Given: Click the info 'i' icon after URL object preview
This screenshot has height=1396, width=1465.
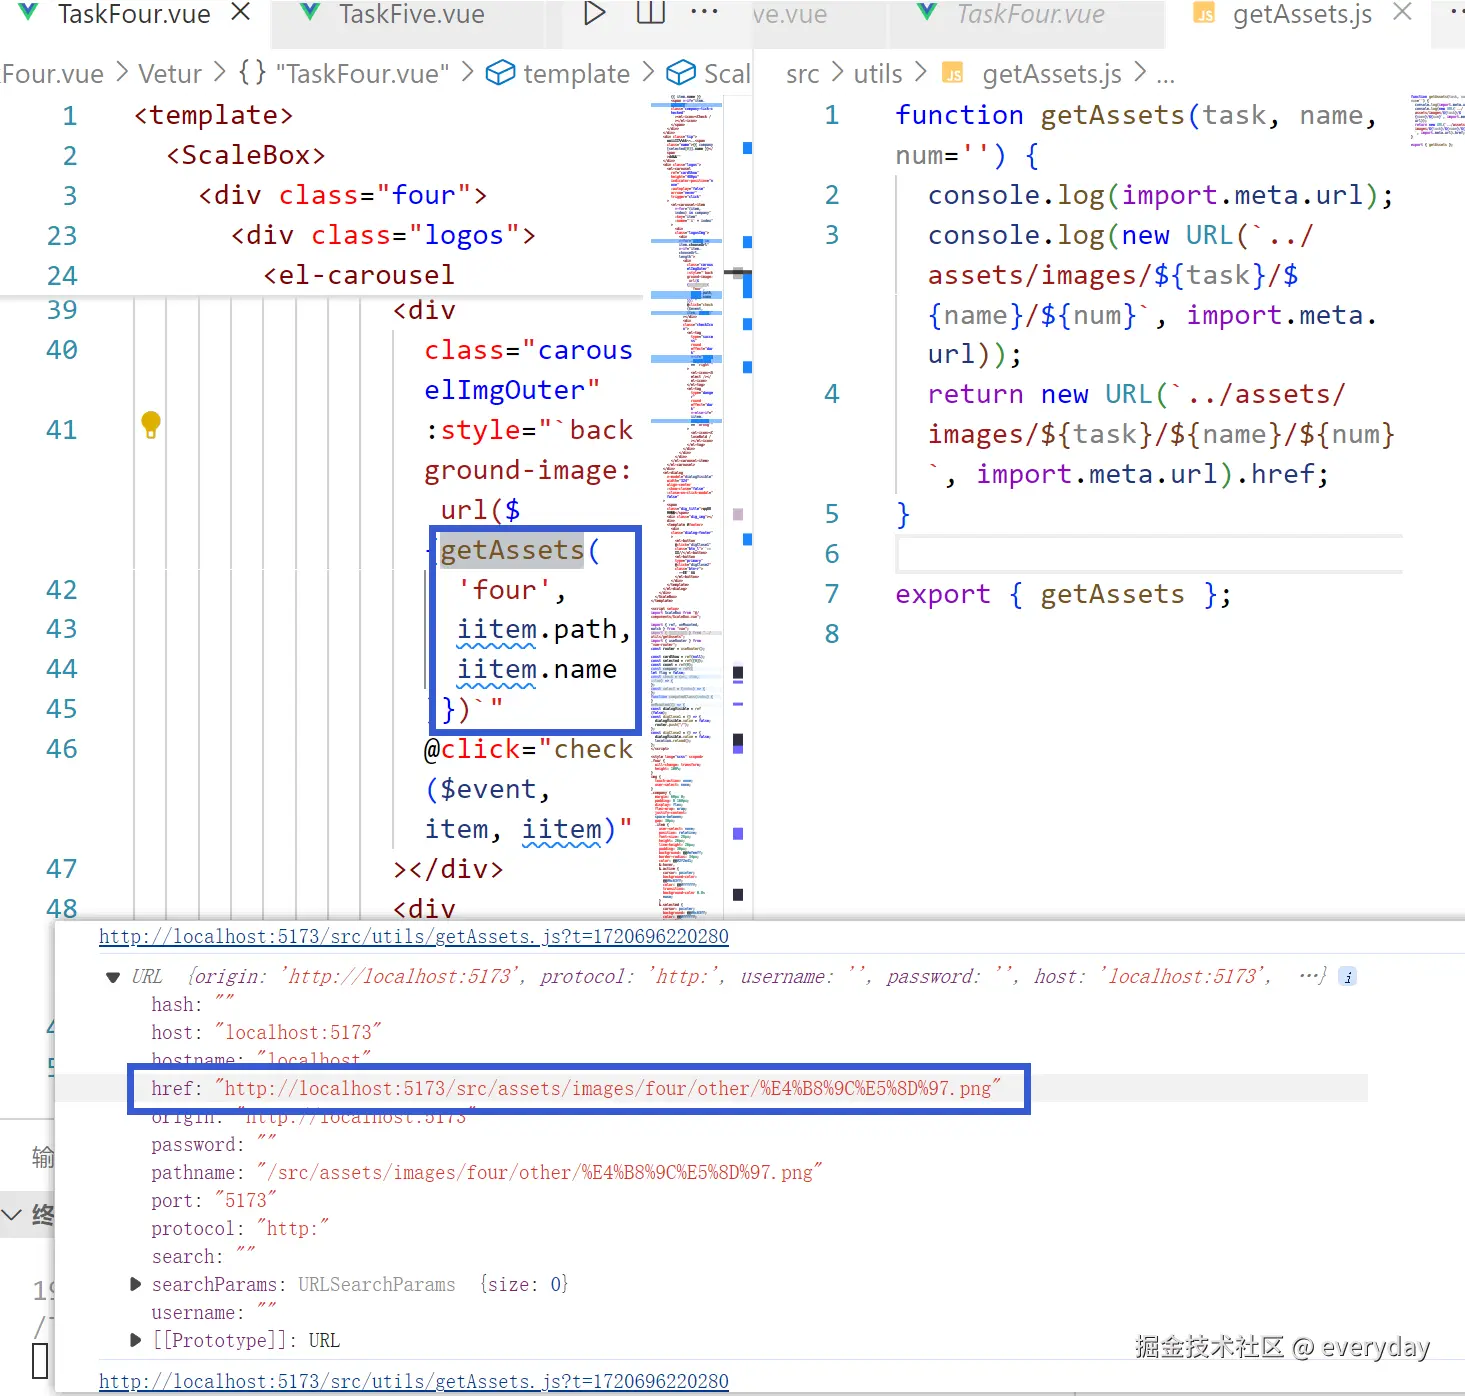Looking at the screenshot, I should coord(1348,977).
